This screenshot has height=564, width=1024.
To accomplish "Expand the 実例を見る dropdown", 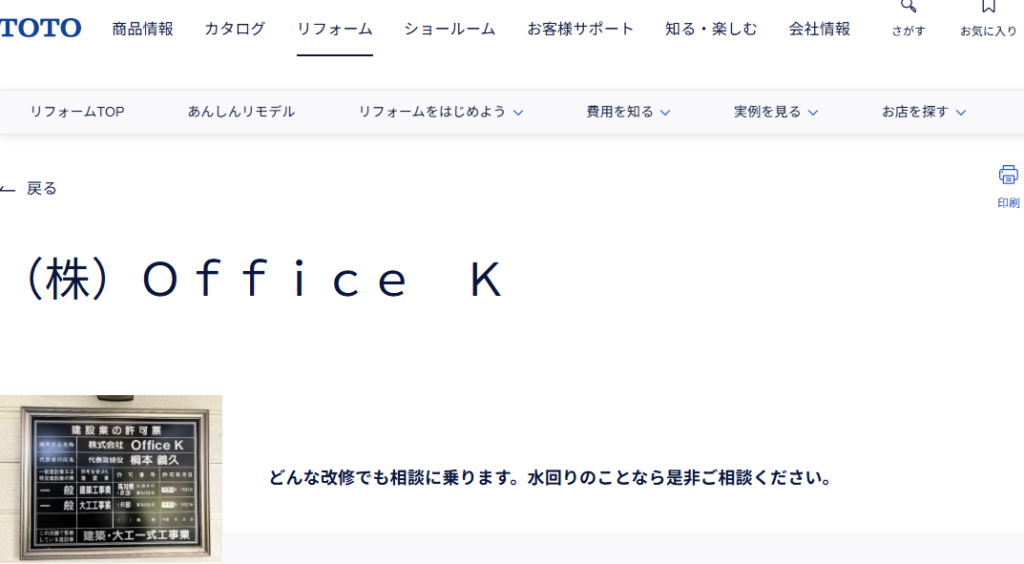I will click(x=776, y=112).
